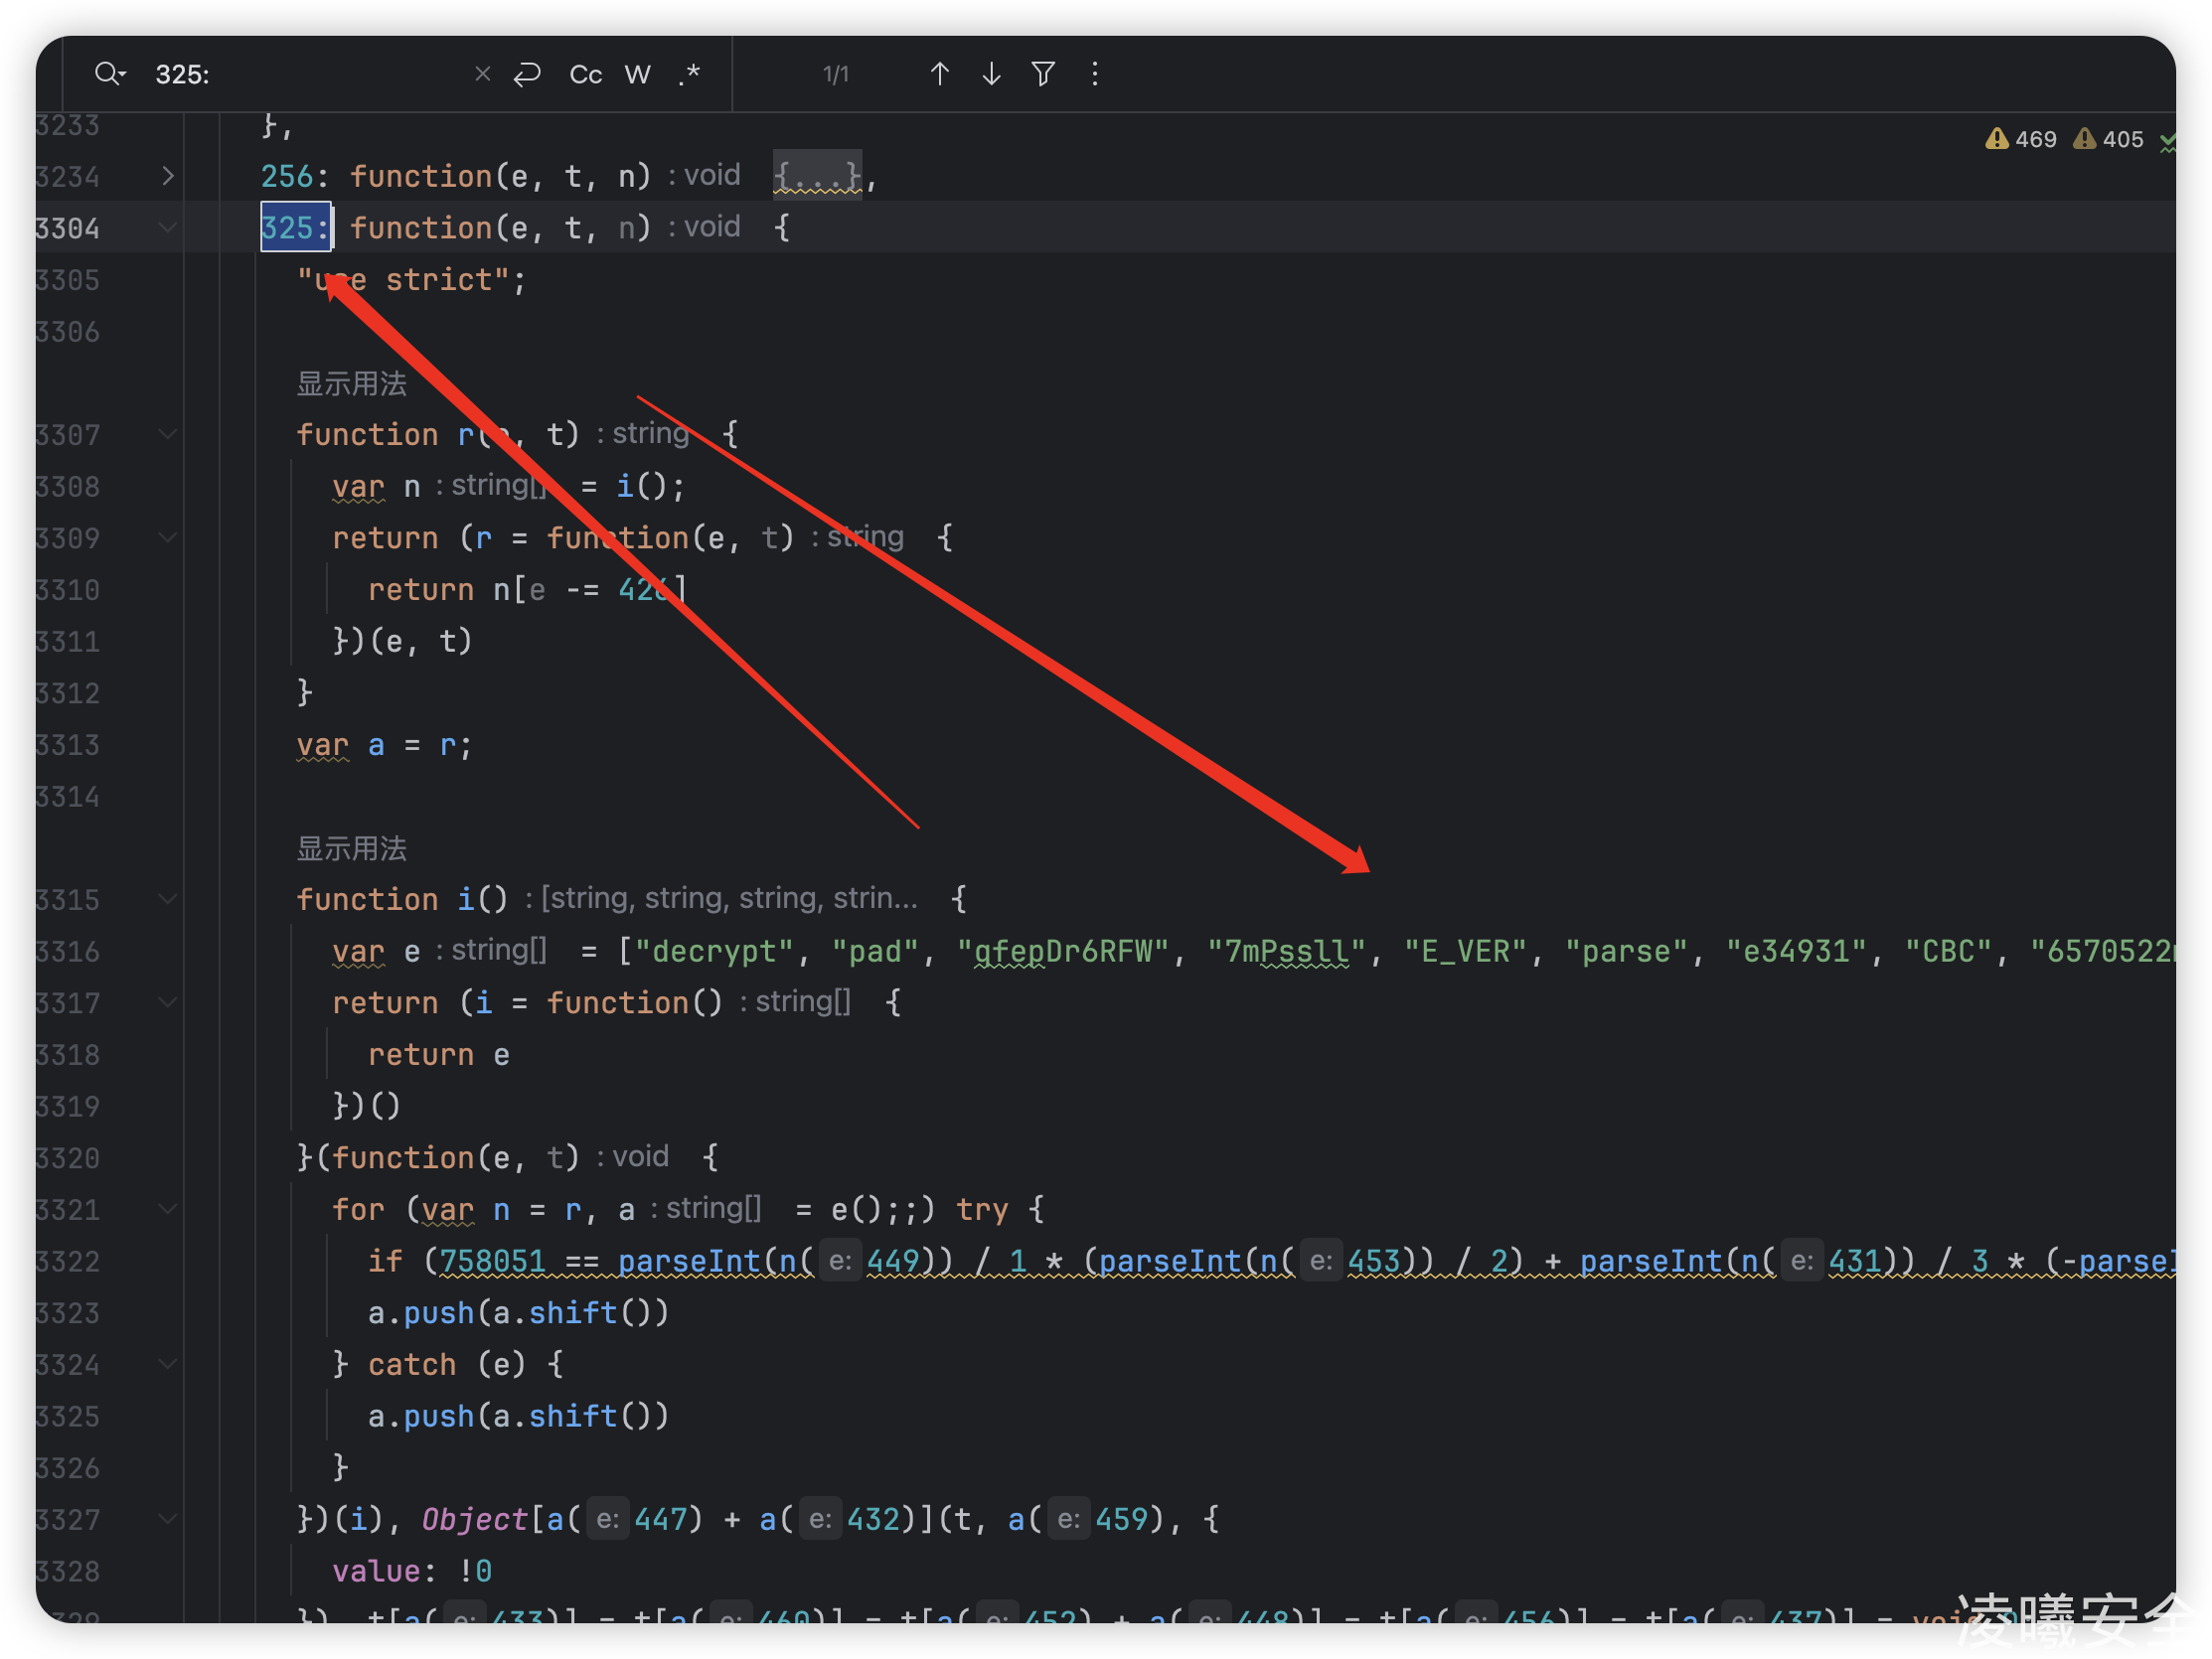The width and height of the screenshot is (2212, 1659).
Task: Click the search history magnifier icon
Action: click(x=109, y=74)
